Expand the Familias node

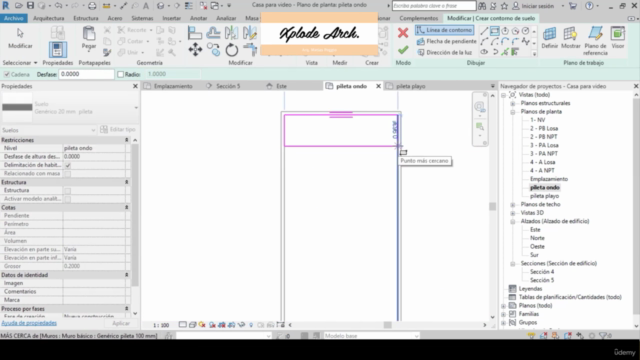[x=503, y=314]
